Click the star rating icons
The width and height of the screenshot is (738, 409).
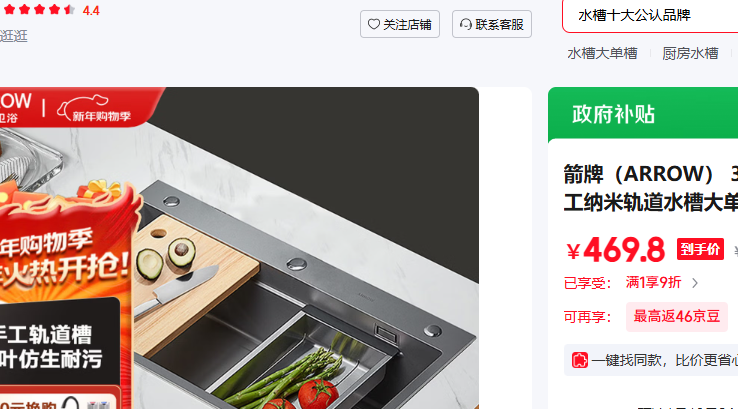[40, 9]
